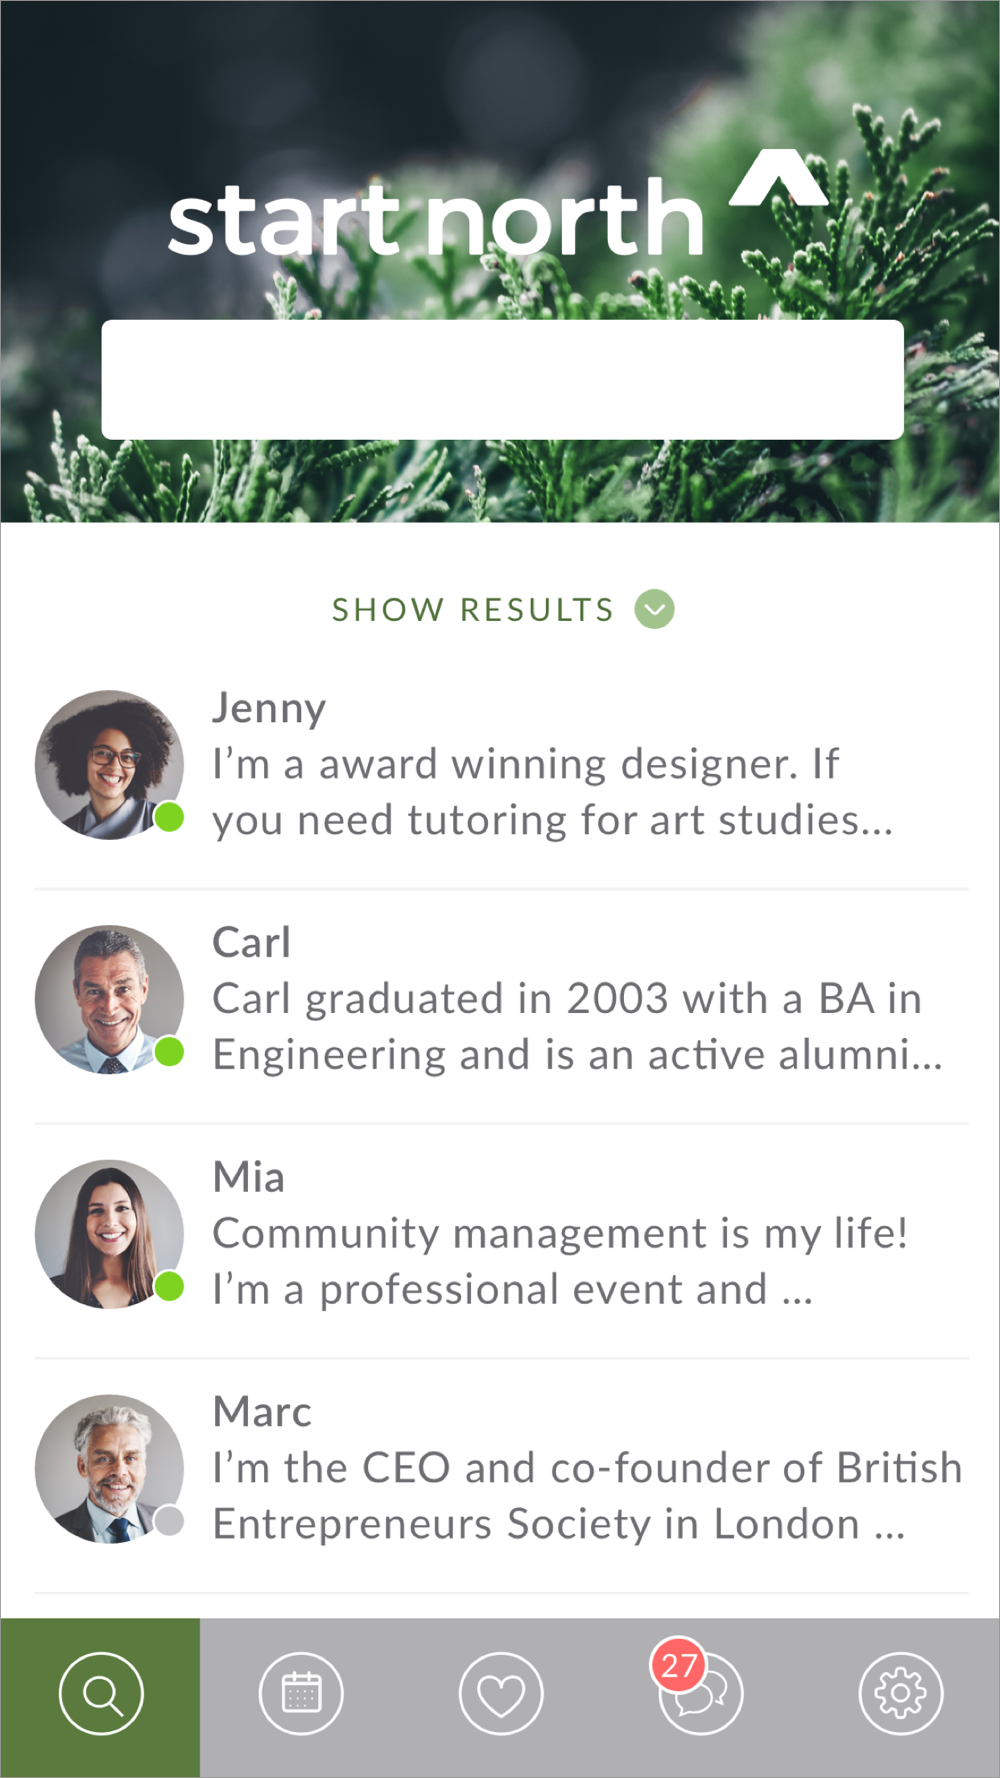The width and height of the screenshot is (1000, 1778).
Task: Open the search tab magnifier icon
Action: [x=101, y=1694]
